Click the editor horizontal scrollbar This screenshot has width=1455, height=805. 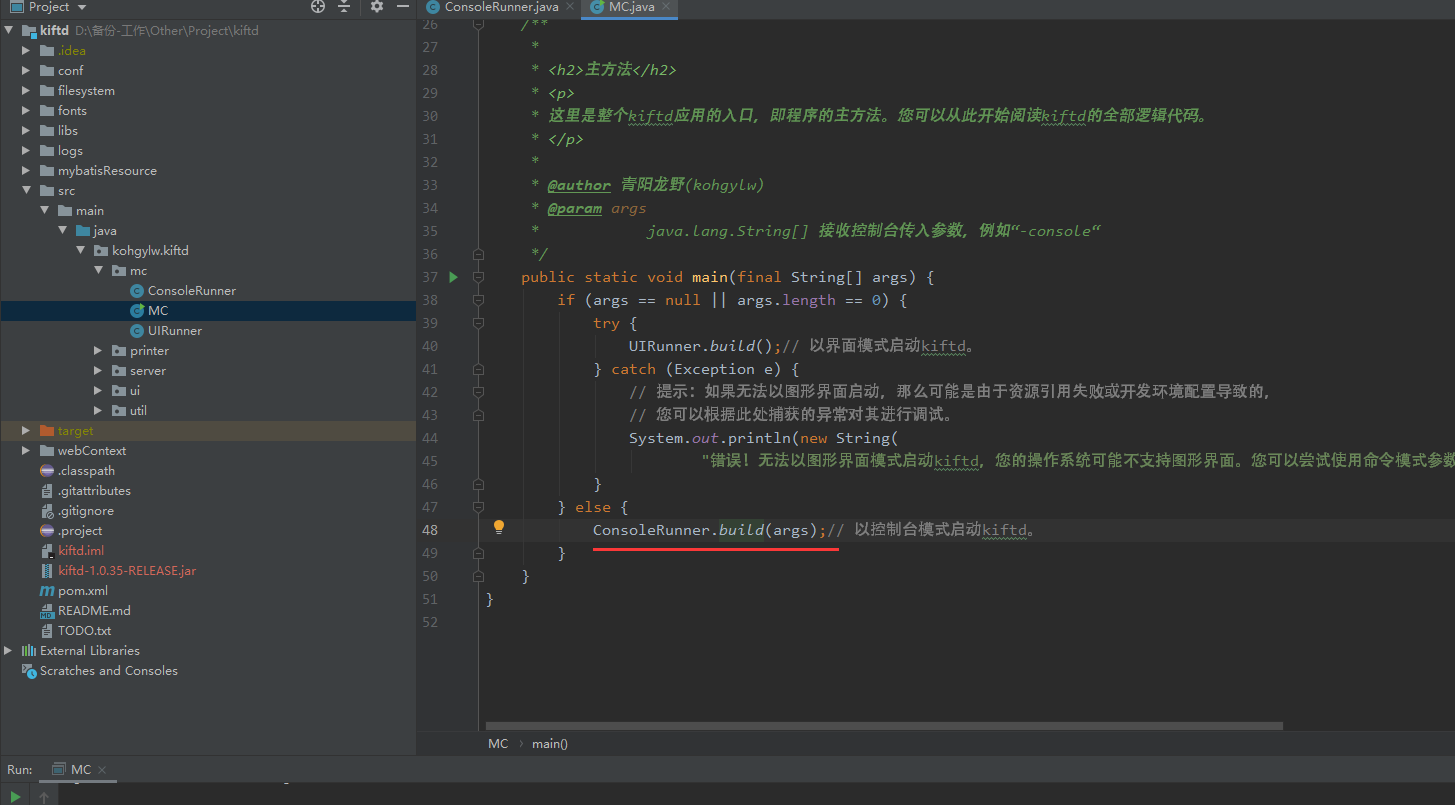pos(884,726)
